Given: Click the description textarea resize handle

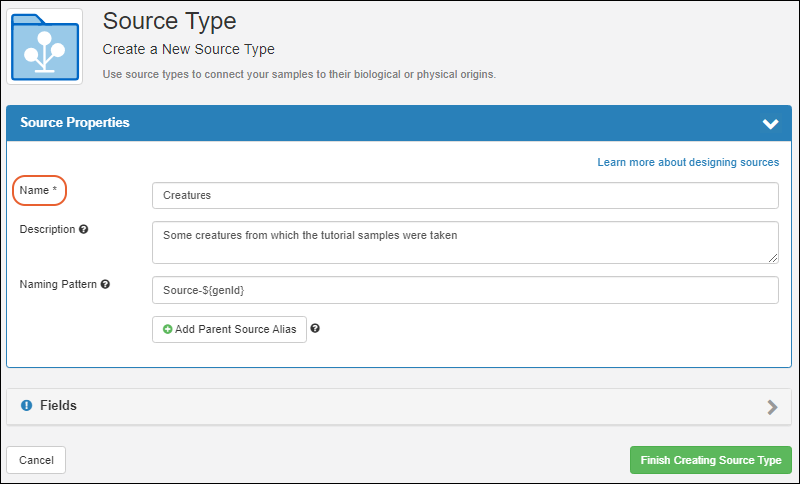Looking at the screenshot, I should click(x=773, y=258).
